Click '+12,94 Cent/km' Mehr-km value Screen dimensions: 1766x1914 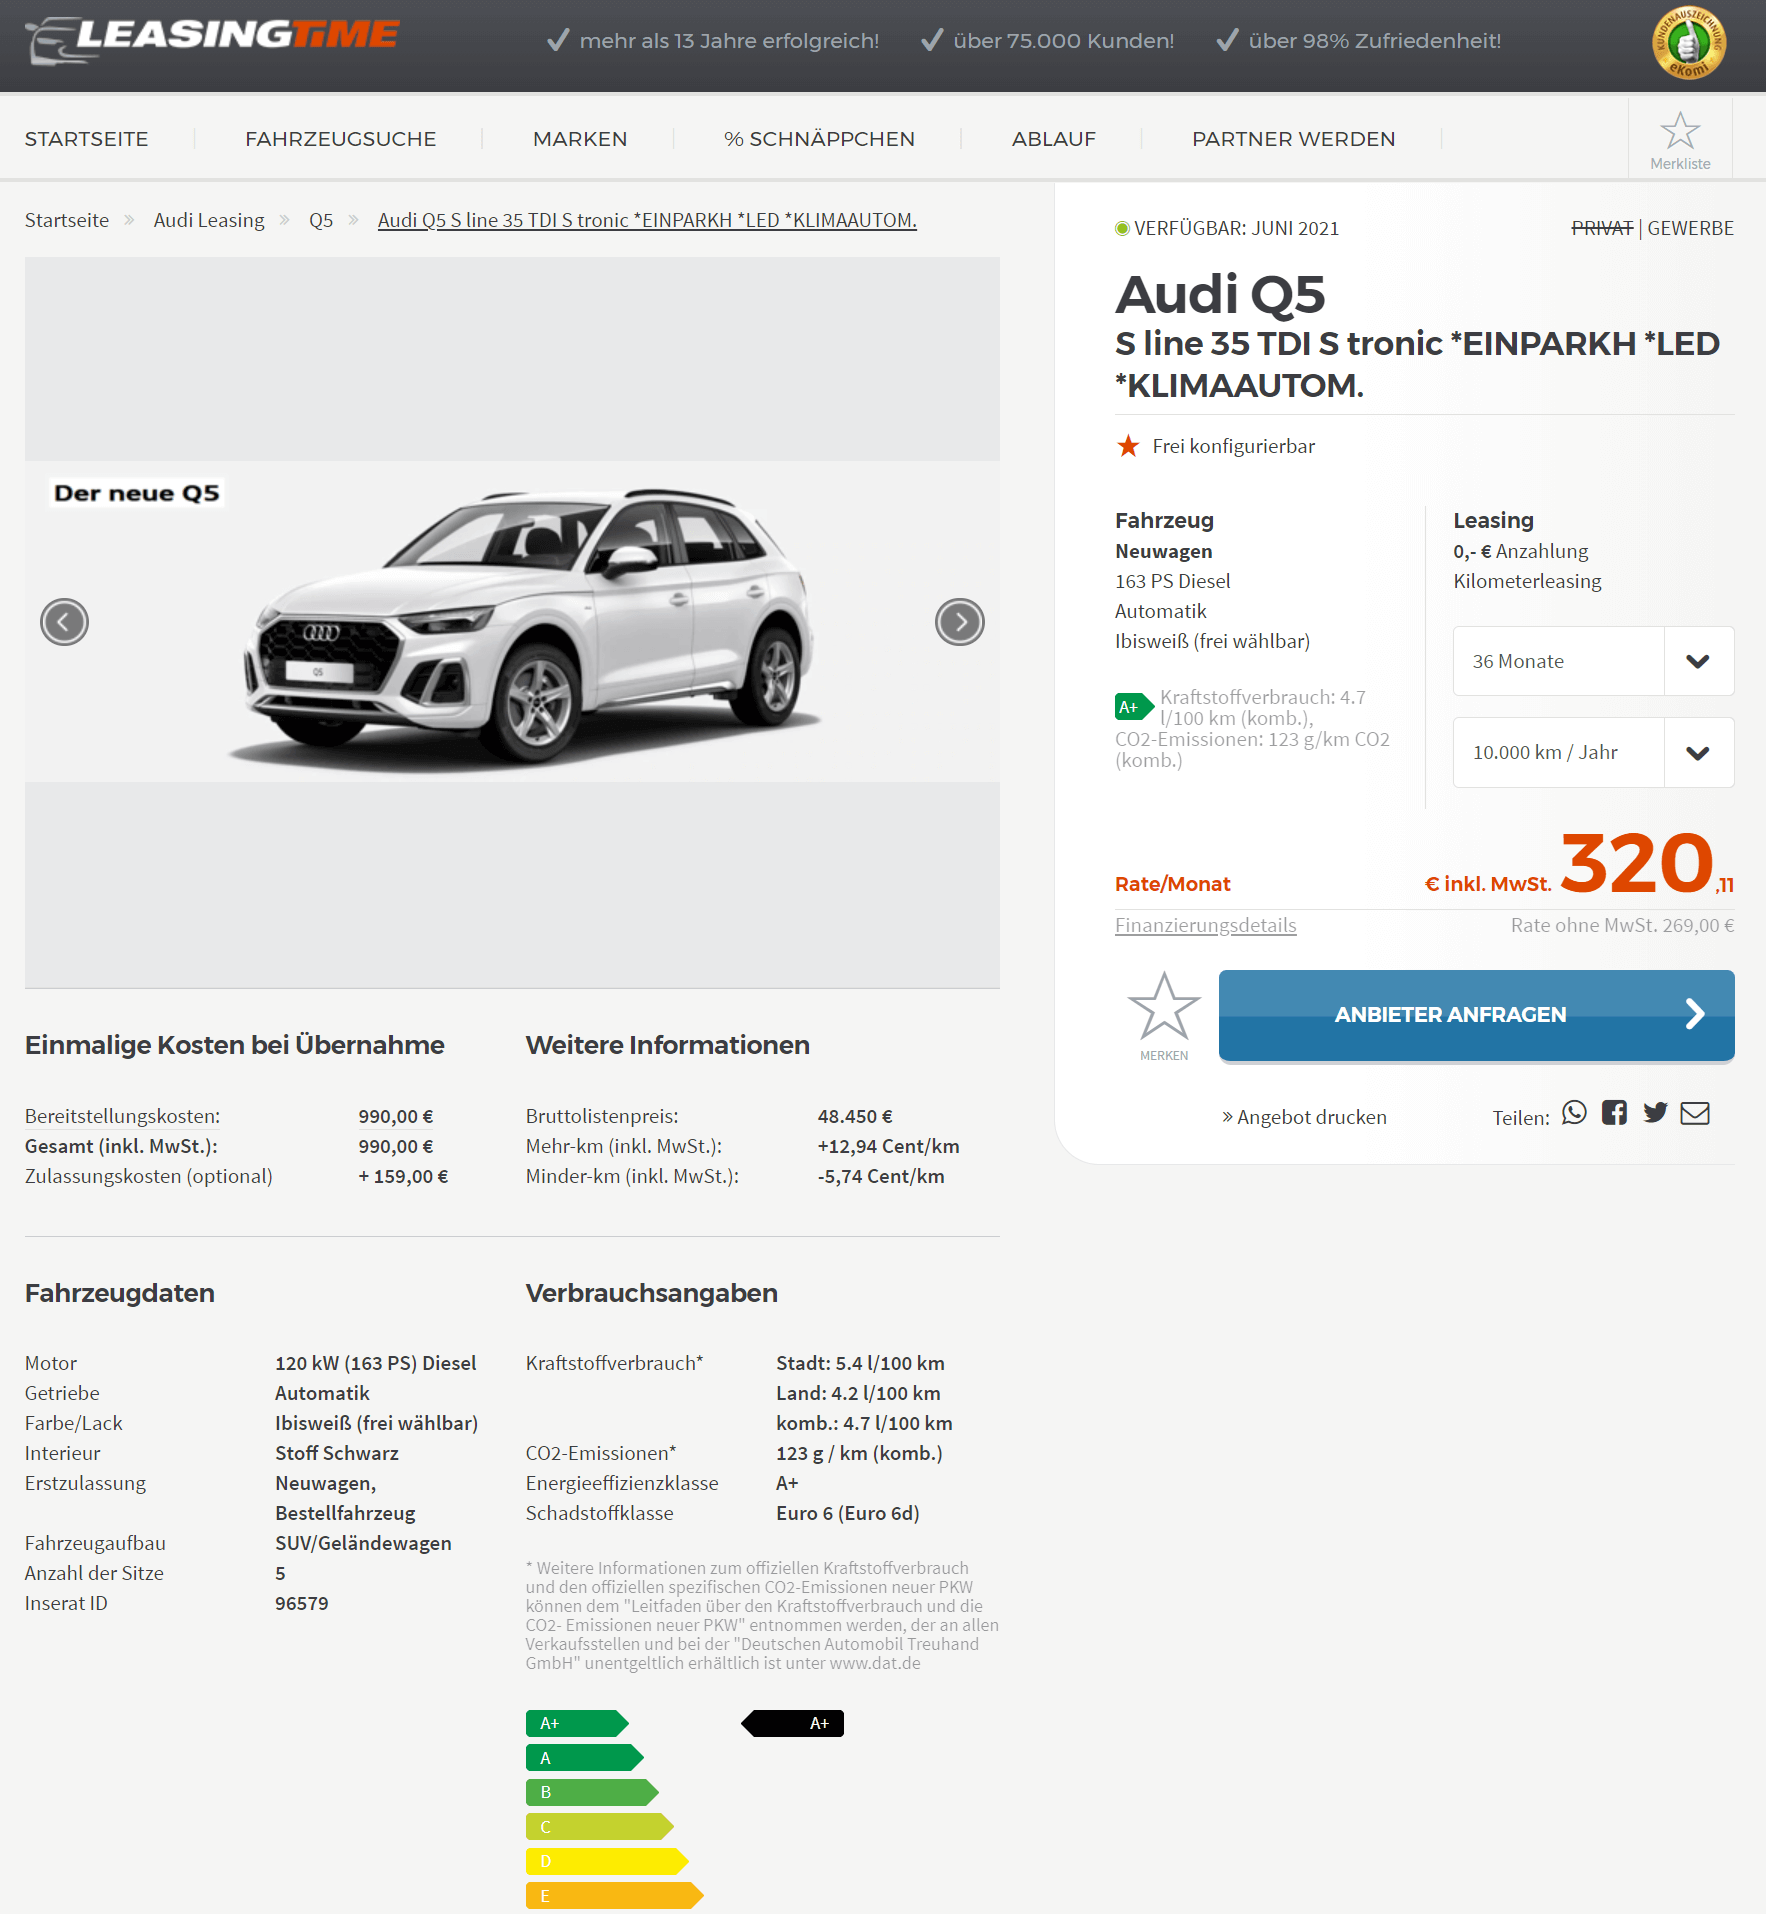888,1146
